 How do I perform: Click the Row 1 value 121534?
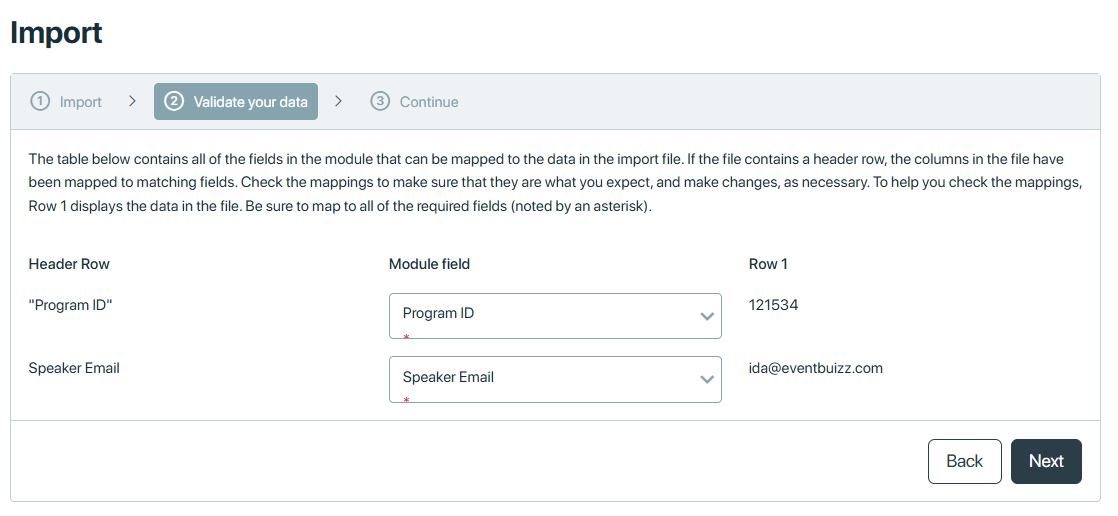coord(774,305)
